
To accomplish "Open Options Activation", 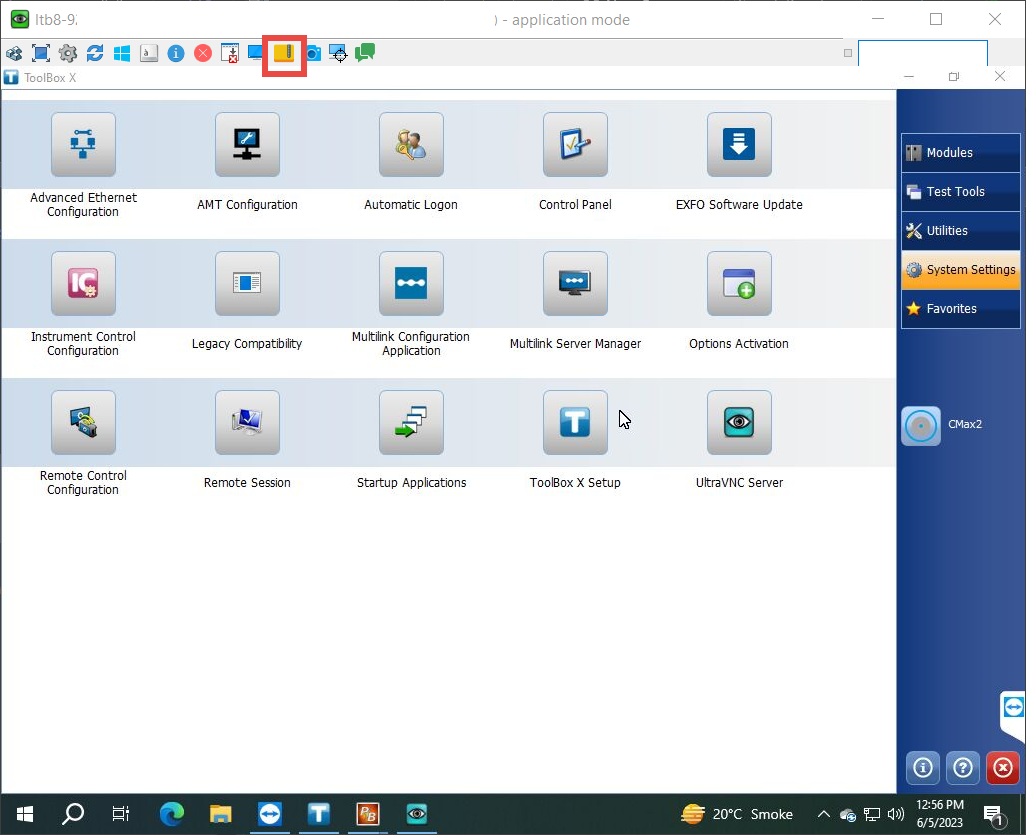I will click(739, 283).
